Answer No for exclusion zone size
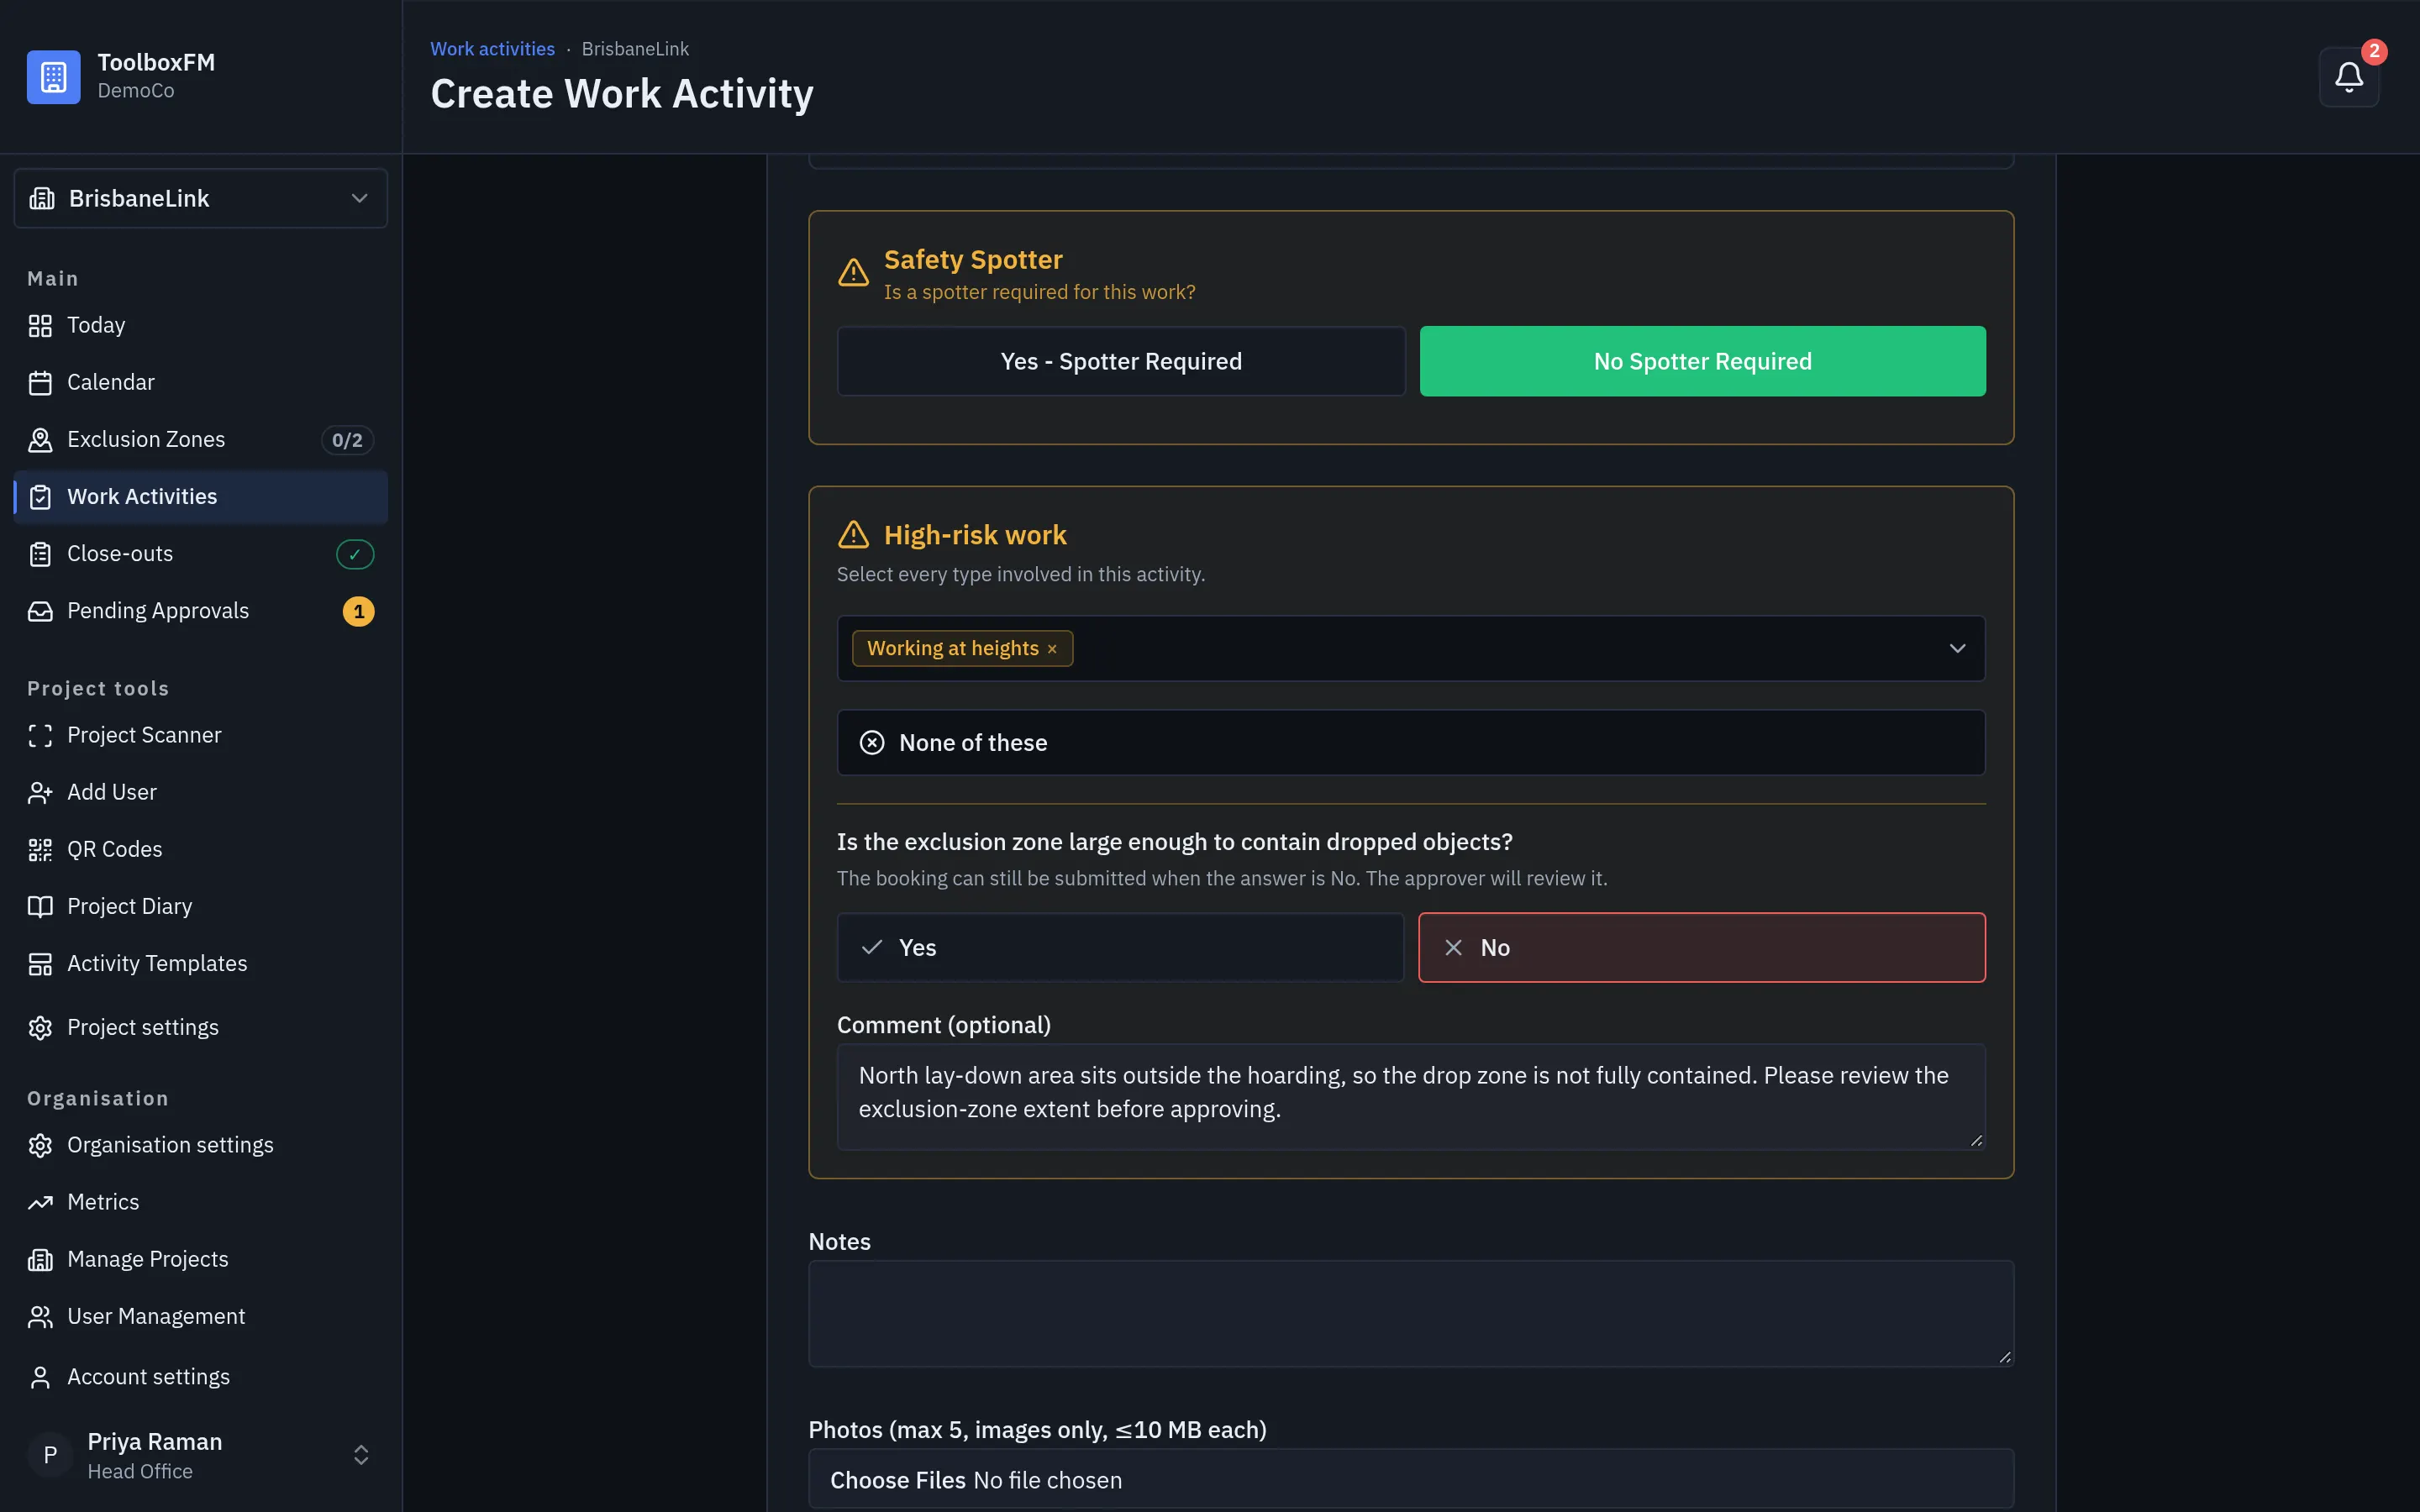The height and width of the screenshot is (1512, 2420). tap(1701, 947)
